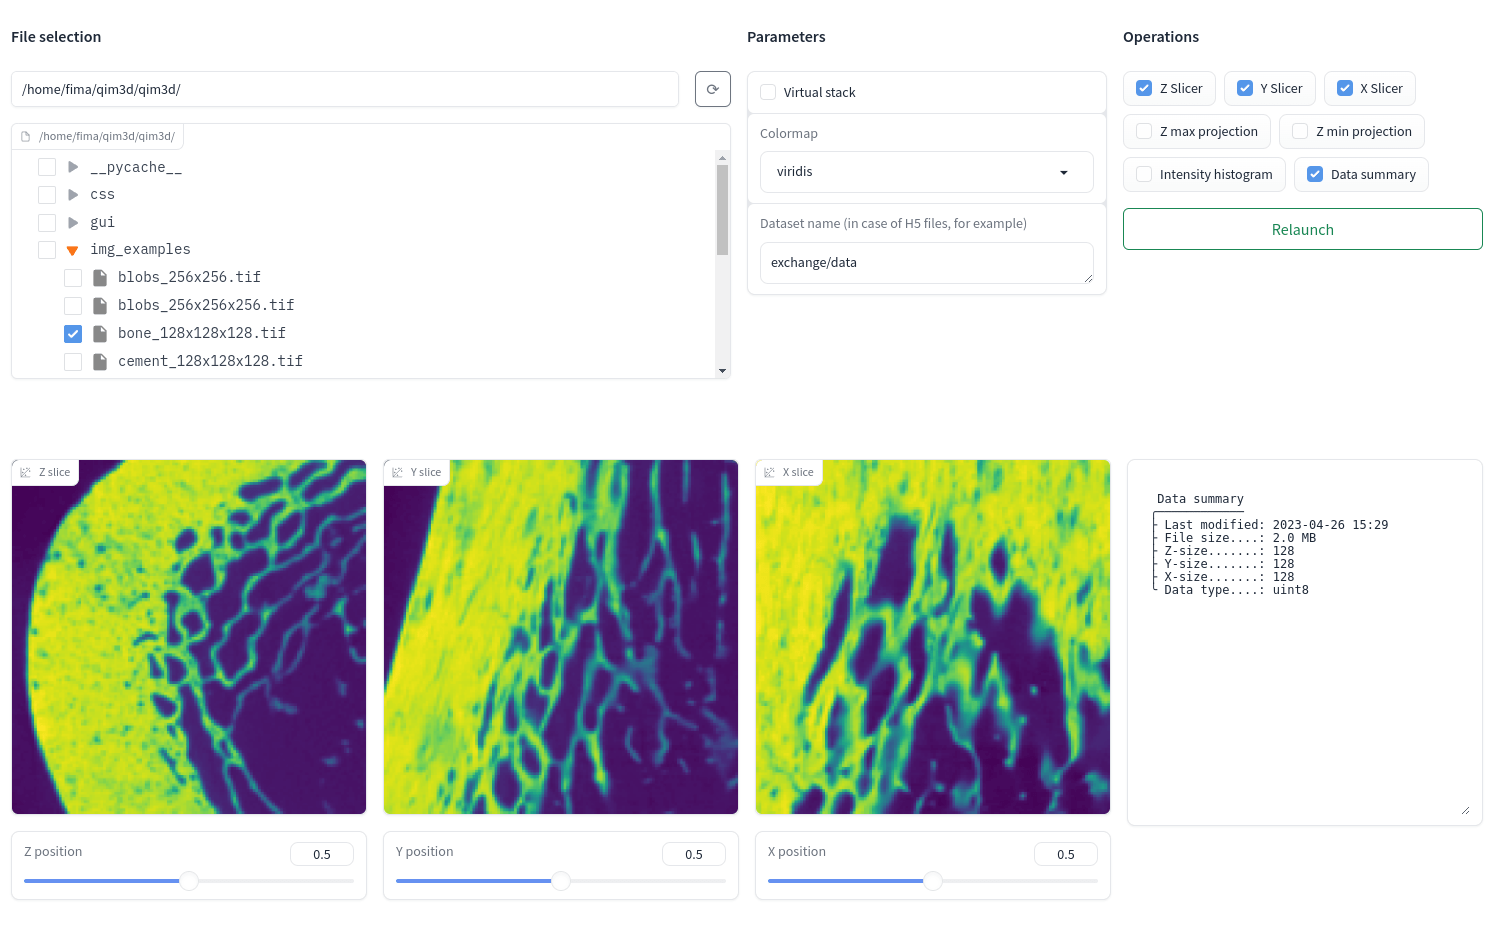Select the blobs_256x256x256.tif file name
Screen dimensions: 1503x945
206,305
